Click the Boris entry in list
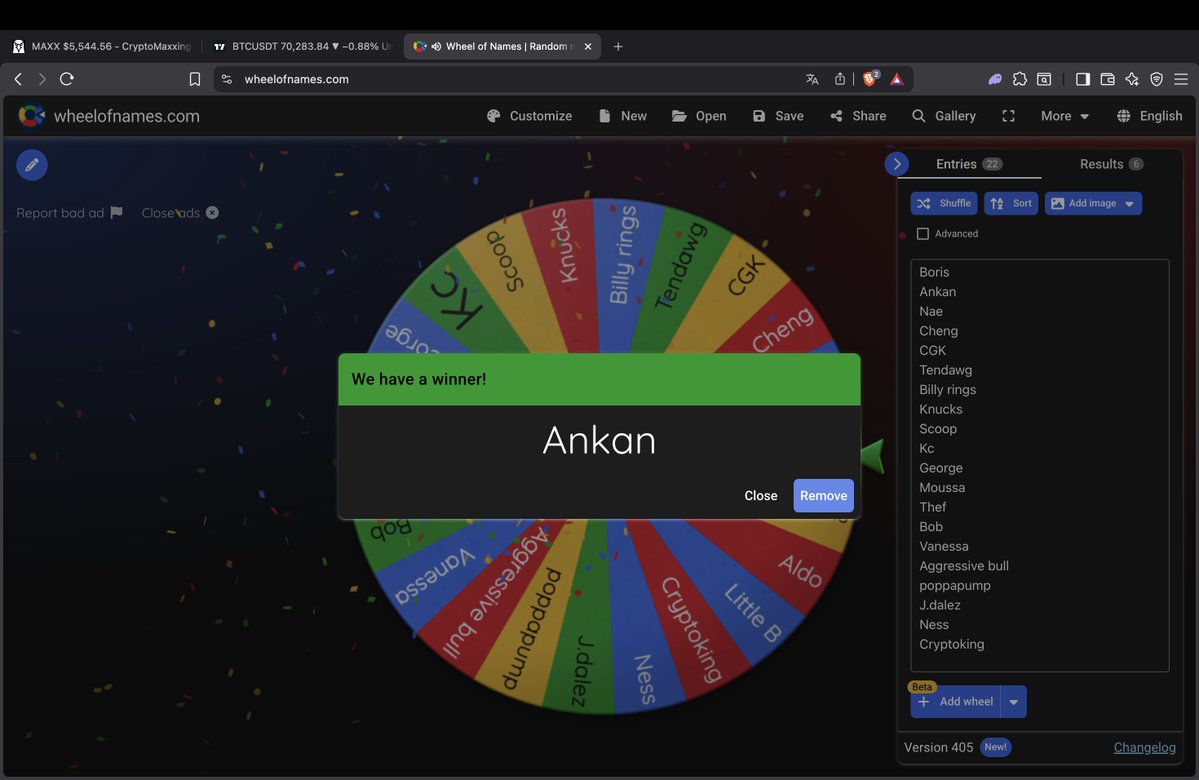This screenshot has width=1199, height=780. (x=934, y=272)
